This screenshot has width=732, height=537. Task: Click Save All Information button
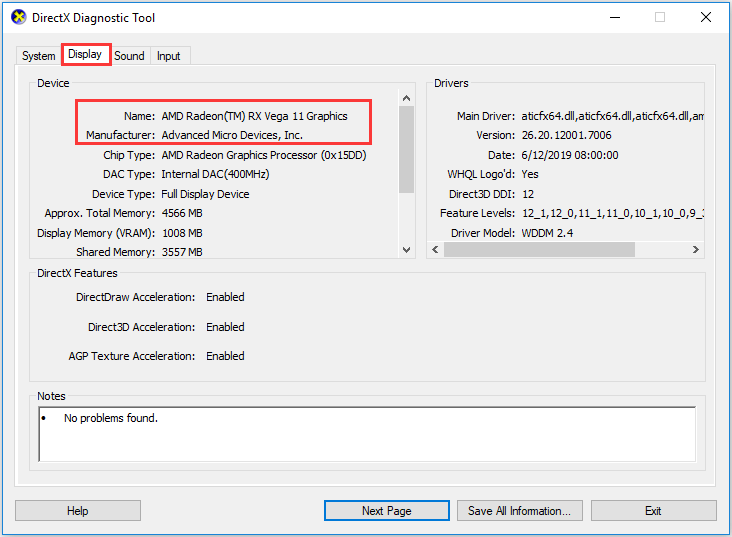520,511
